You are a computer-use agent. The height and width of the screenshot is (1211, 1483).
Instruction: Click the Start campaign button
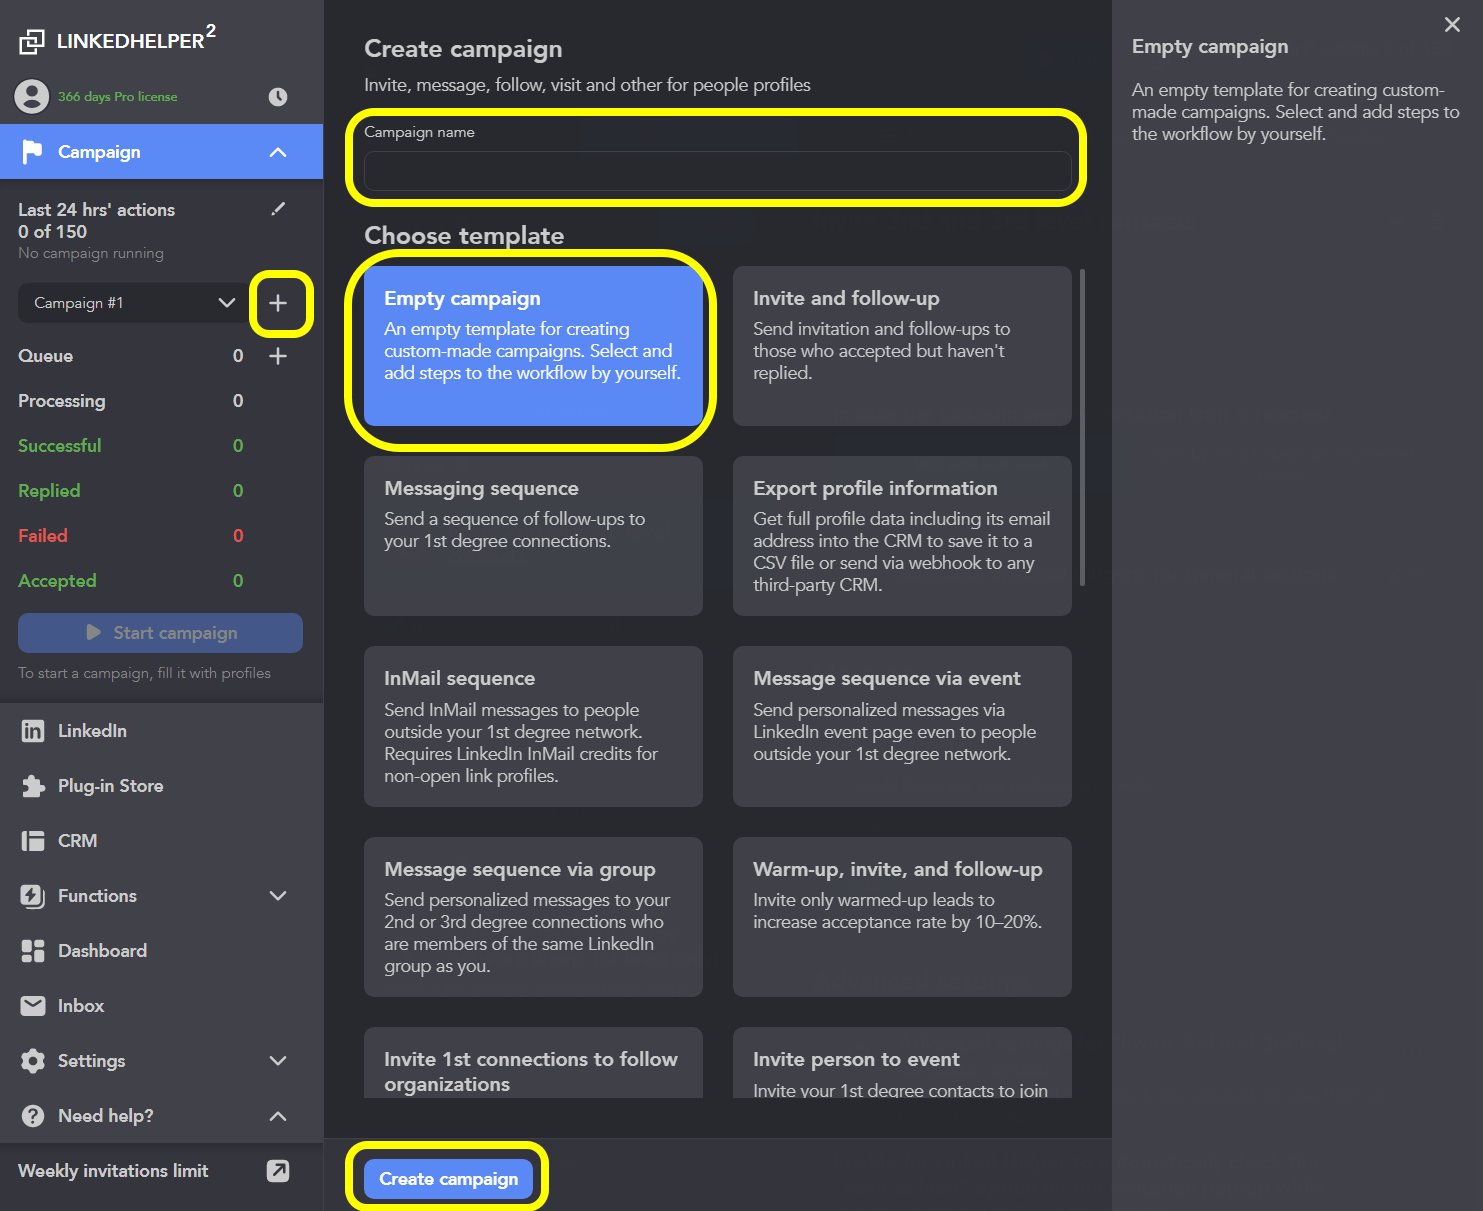click(160, 633)
